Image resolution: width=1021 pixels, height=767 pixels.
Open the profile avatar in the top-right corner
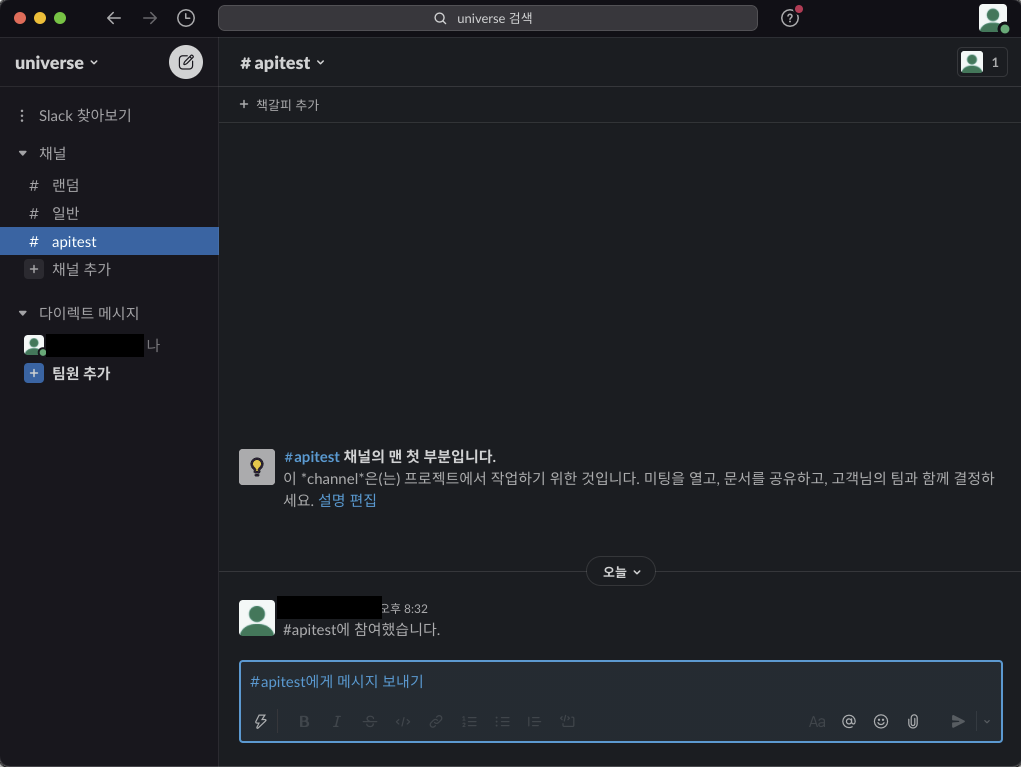point(992,18)
